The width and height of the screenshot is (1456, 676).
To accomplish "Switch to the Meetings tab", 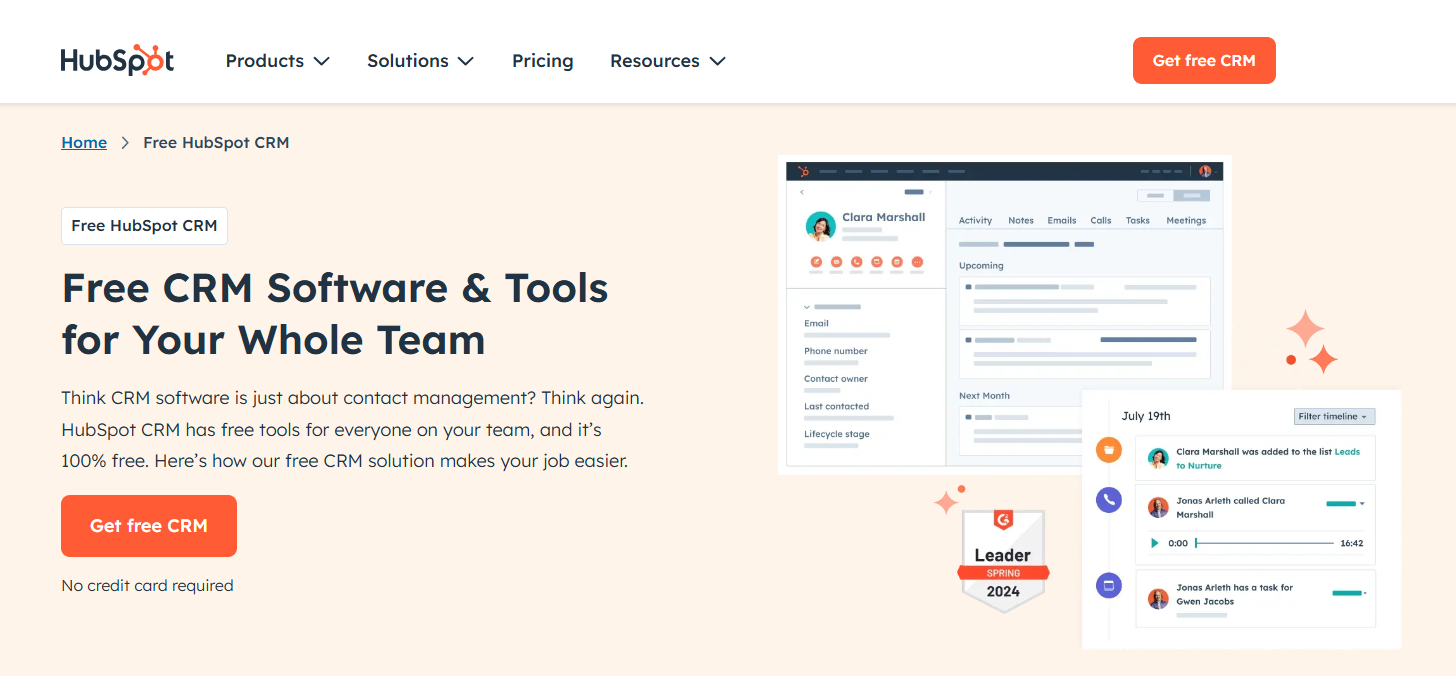I will click(1186, 220).
